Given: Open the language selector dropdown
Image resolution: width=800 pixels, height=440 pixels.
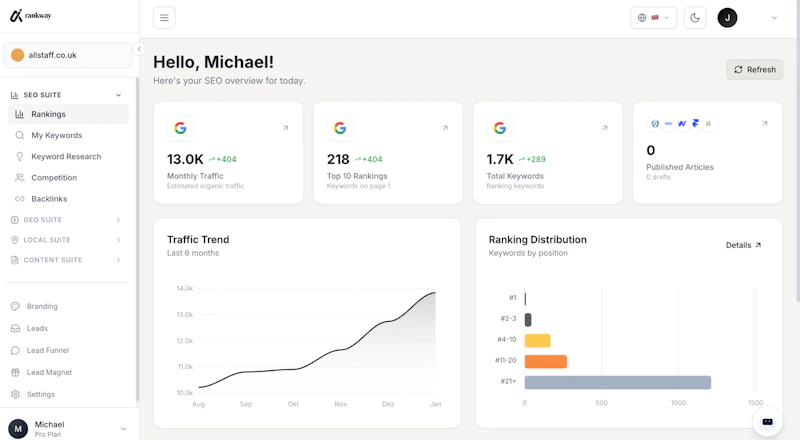Looking at the screenshot, I should (x=654, y=18).
